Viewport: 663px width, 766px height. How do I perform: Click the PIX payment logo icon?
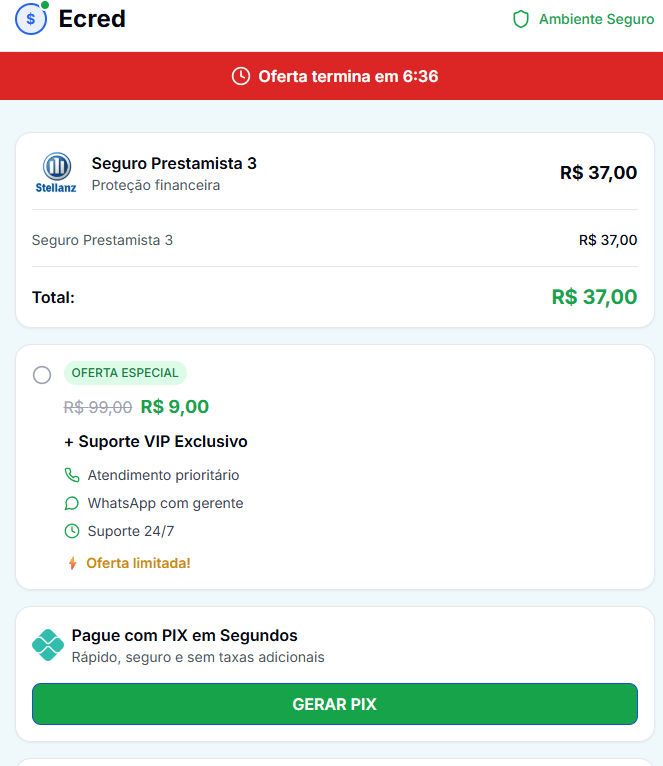click(48, 645)
